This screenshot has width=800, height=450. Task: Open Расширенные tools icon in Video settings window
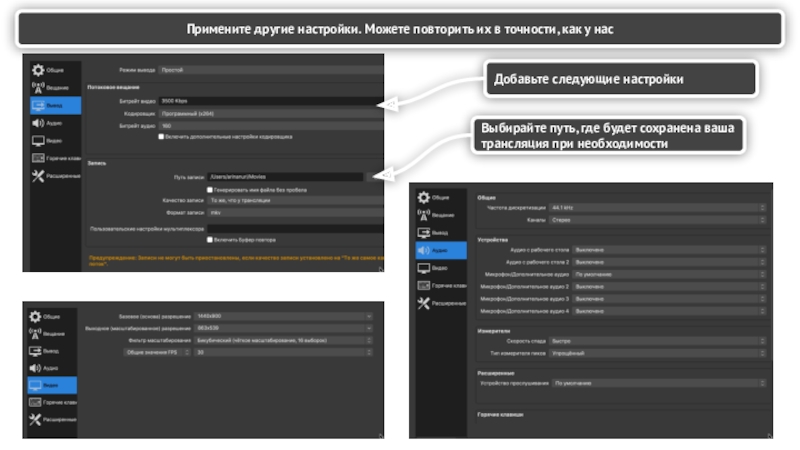[x=35, y=419]
